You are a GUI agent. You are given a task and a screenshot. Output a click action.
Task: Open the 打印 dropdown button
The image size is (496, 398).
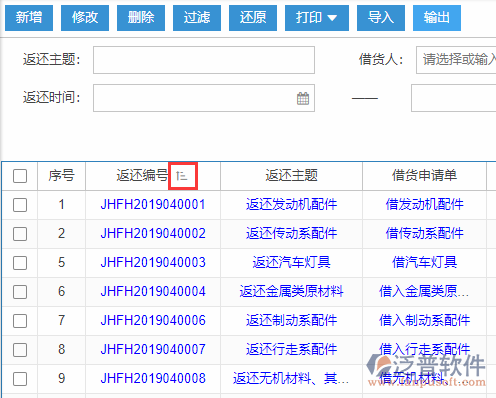pyautogui.click(x=317, y=18)
